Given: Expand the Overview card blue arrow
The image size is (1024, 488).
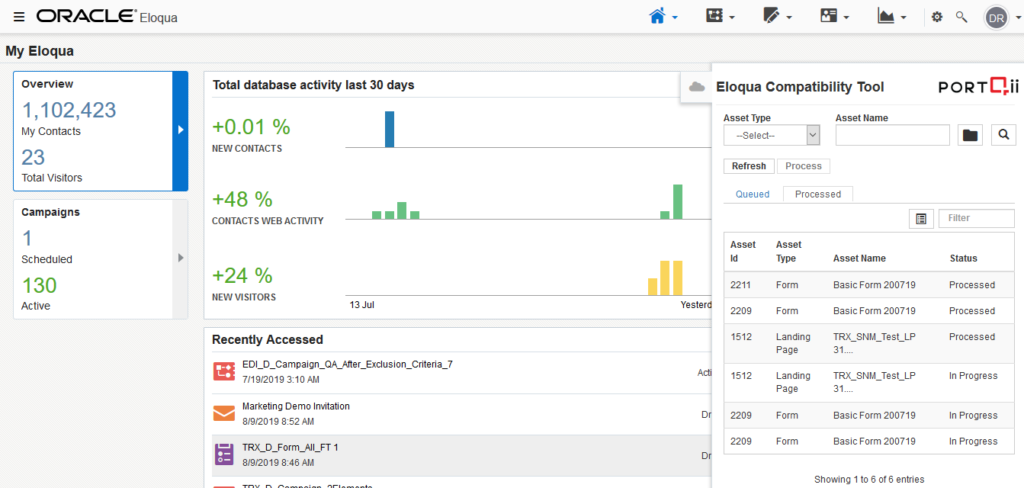Looking at the screenshot, I should coord(180,130).
